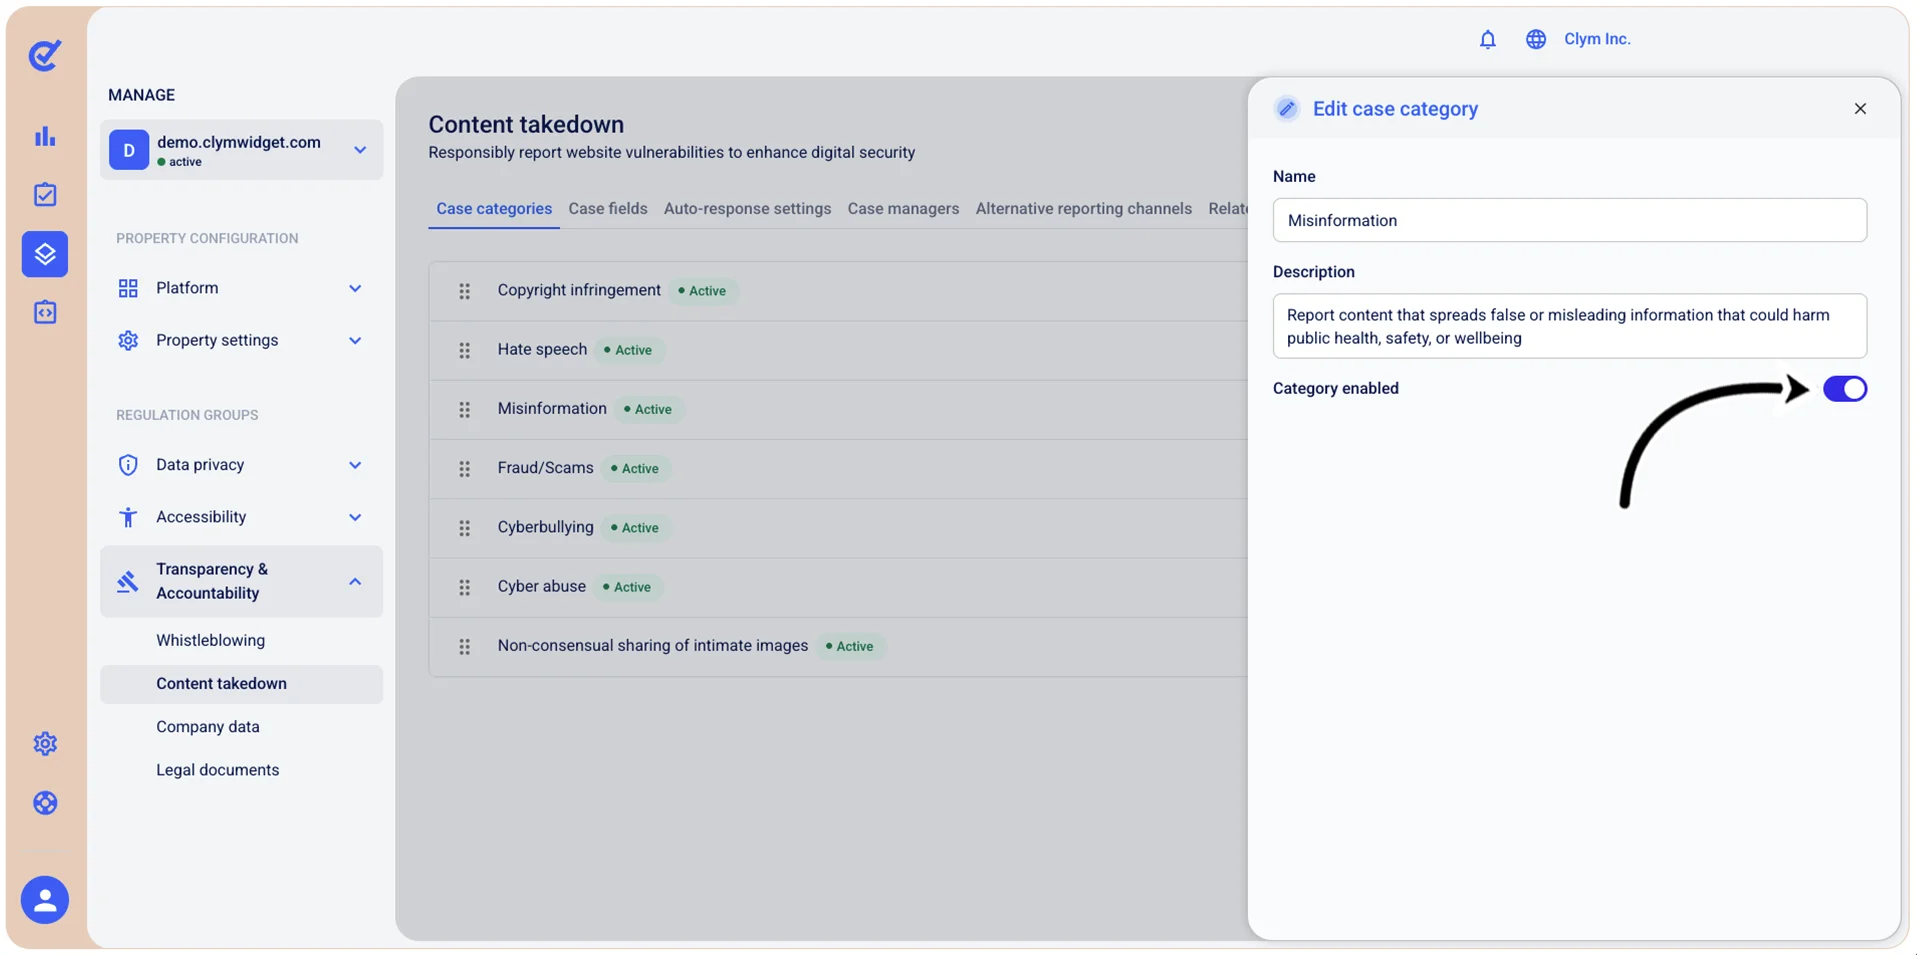Toggle the Category enabled switch
This screenshot has height=955, width=1917.
[x=1845, y=389]
